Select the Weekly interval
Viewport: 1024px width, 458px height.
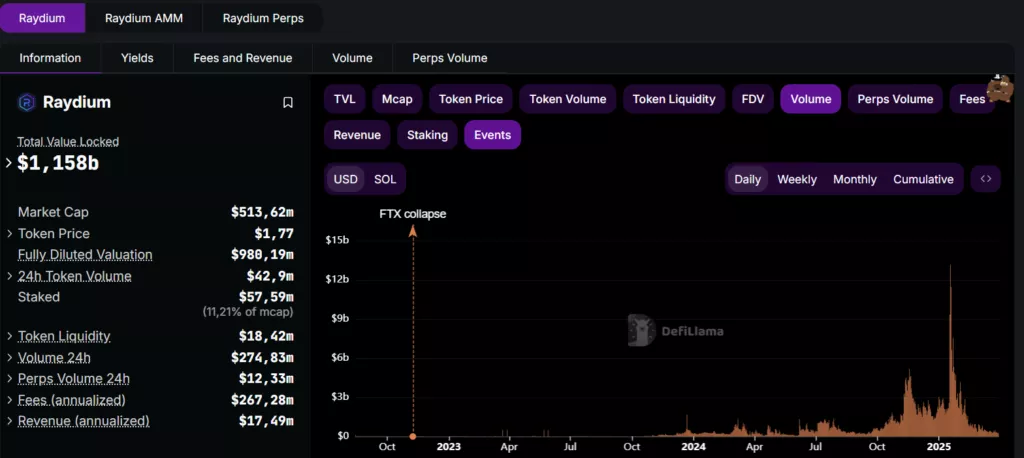click(797, 179)
